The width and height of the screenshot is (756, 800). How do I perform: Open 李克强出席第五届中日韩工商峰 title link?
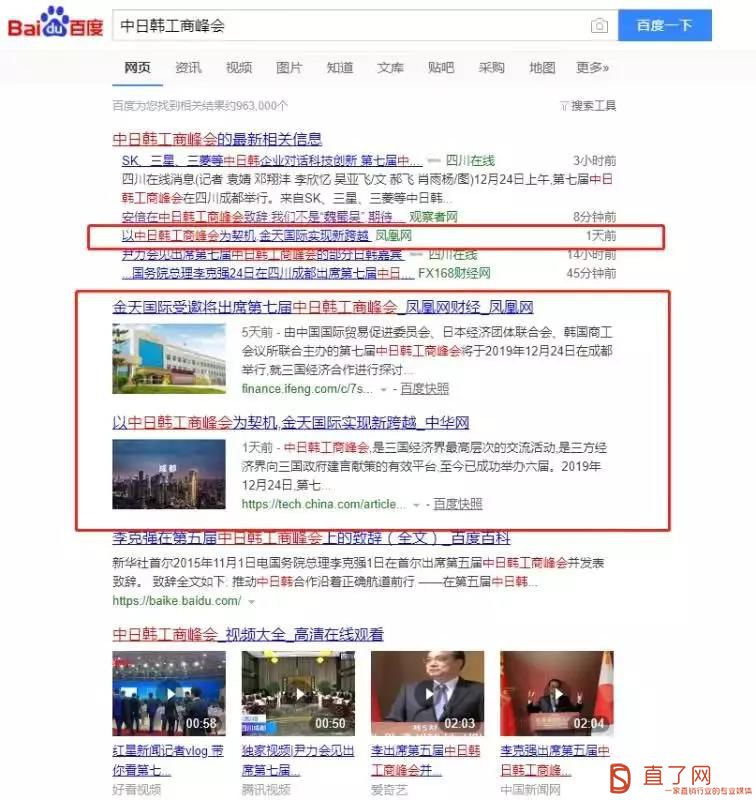pyautogui.click(x=555, y=760)
